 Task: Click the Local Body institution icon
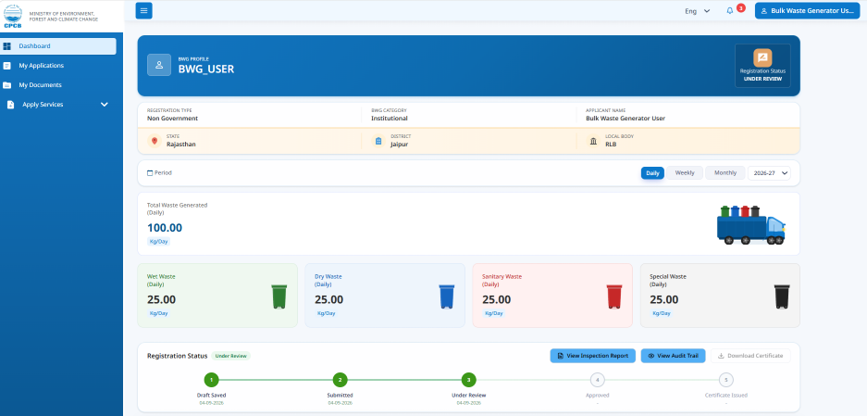coord(593,141)
